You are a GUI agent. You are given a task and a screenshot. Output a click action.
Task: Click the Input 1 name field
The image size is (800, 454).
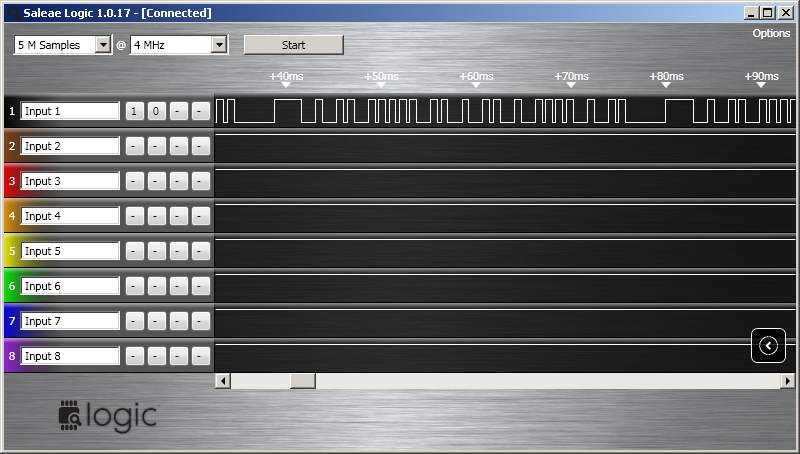pos(70,111)
